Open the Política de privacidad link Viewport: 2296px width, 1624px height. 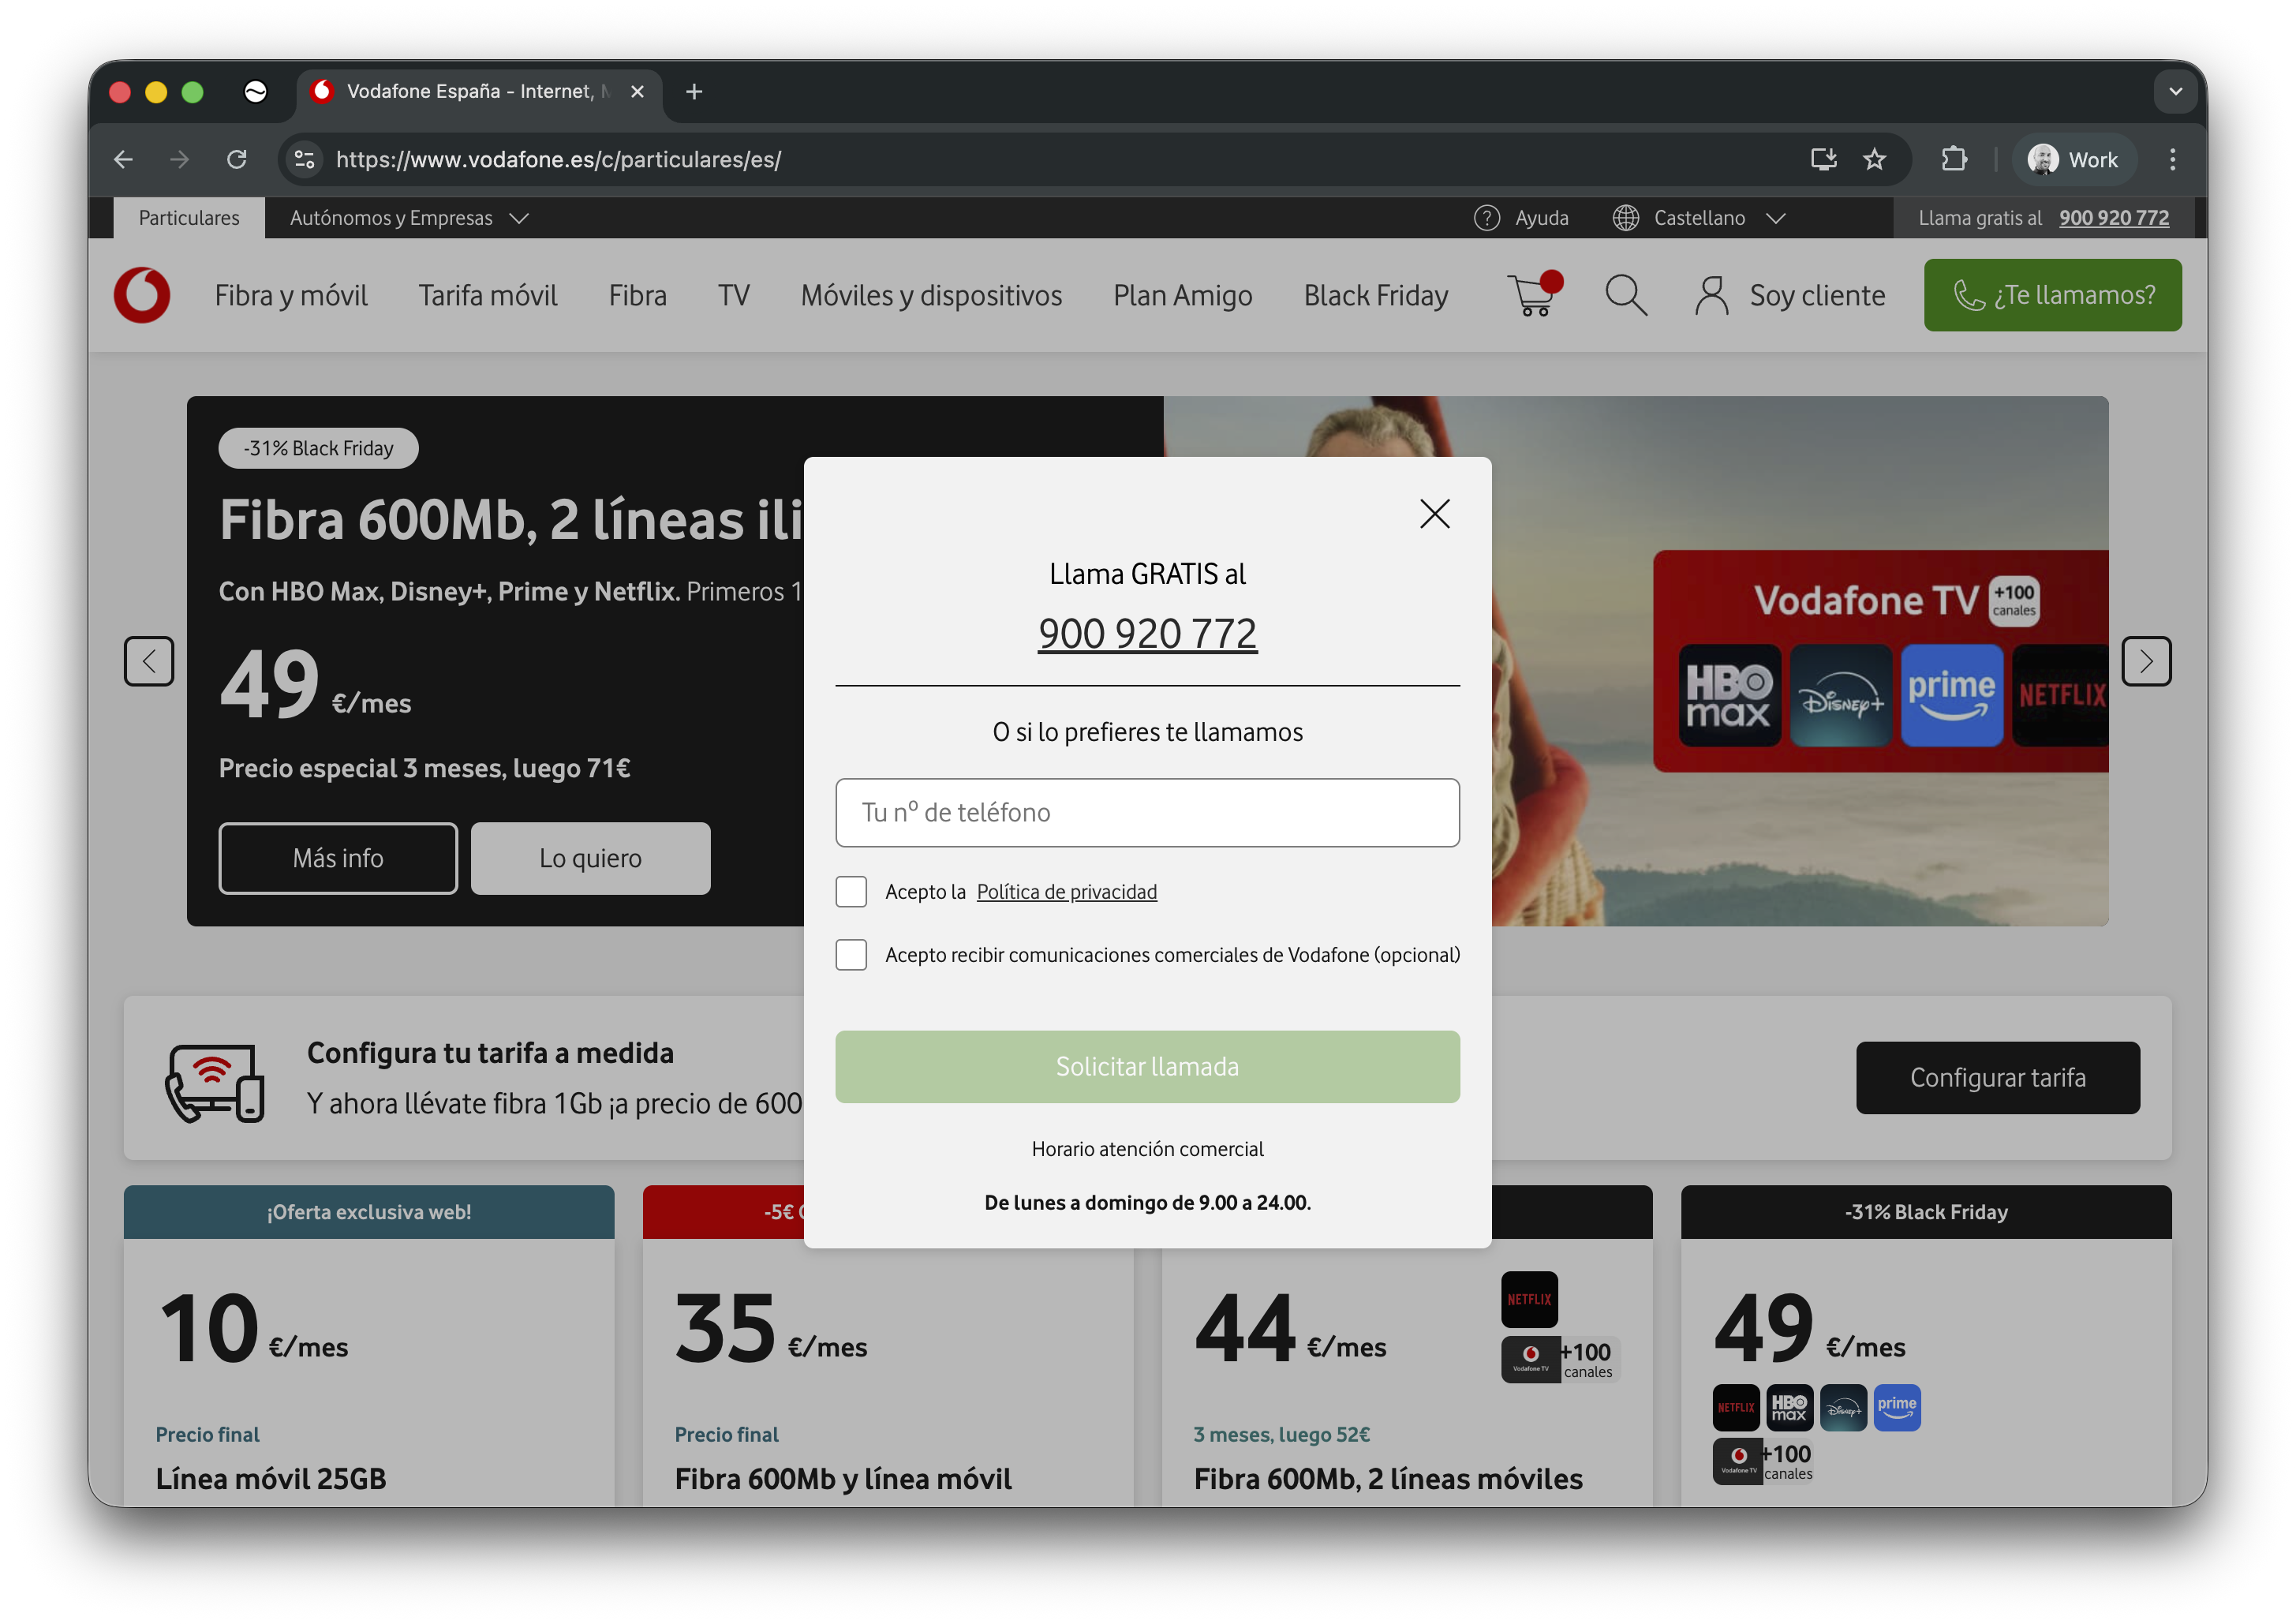point(1066,892)
